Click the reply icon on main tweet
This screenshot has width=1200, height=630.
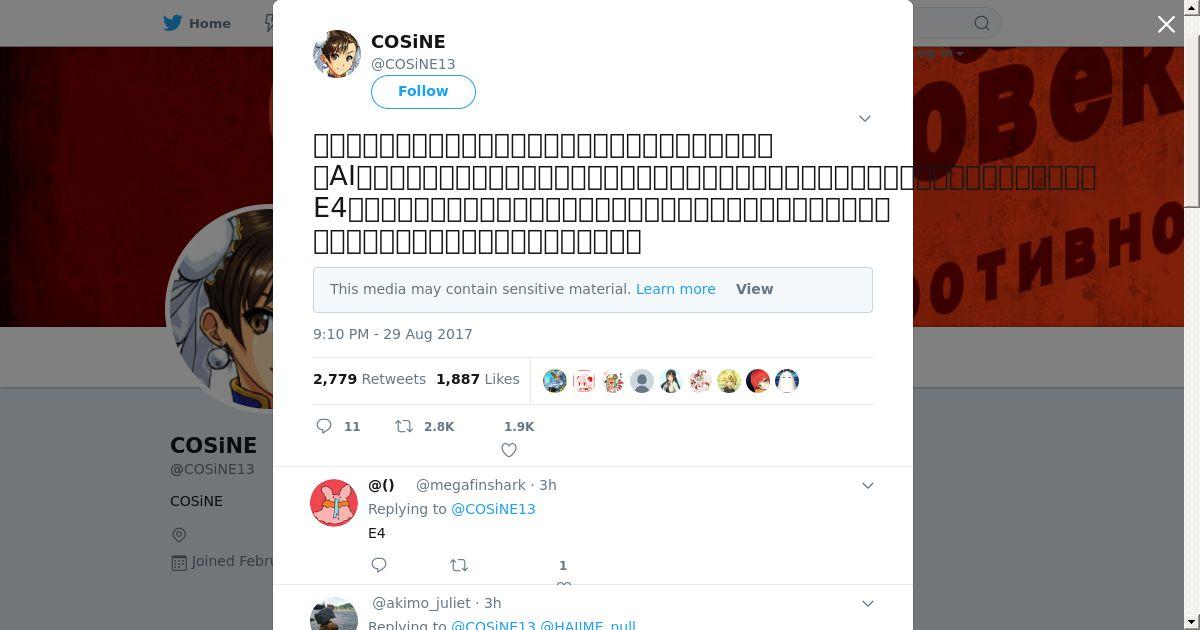tap(324, 426)
